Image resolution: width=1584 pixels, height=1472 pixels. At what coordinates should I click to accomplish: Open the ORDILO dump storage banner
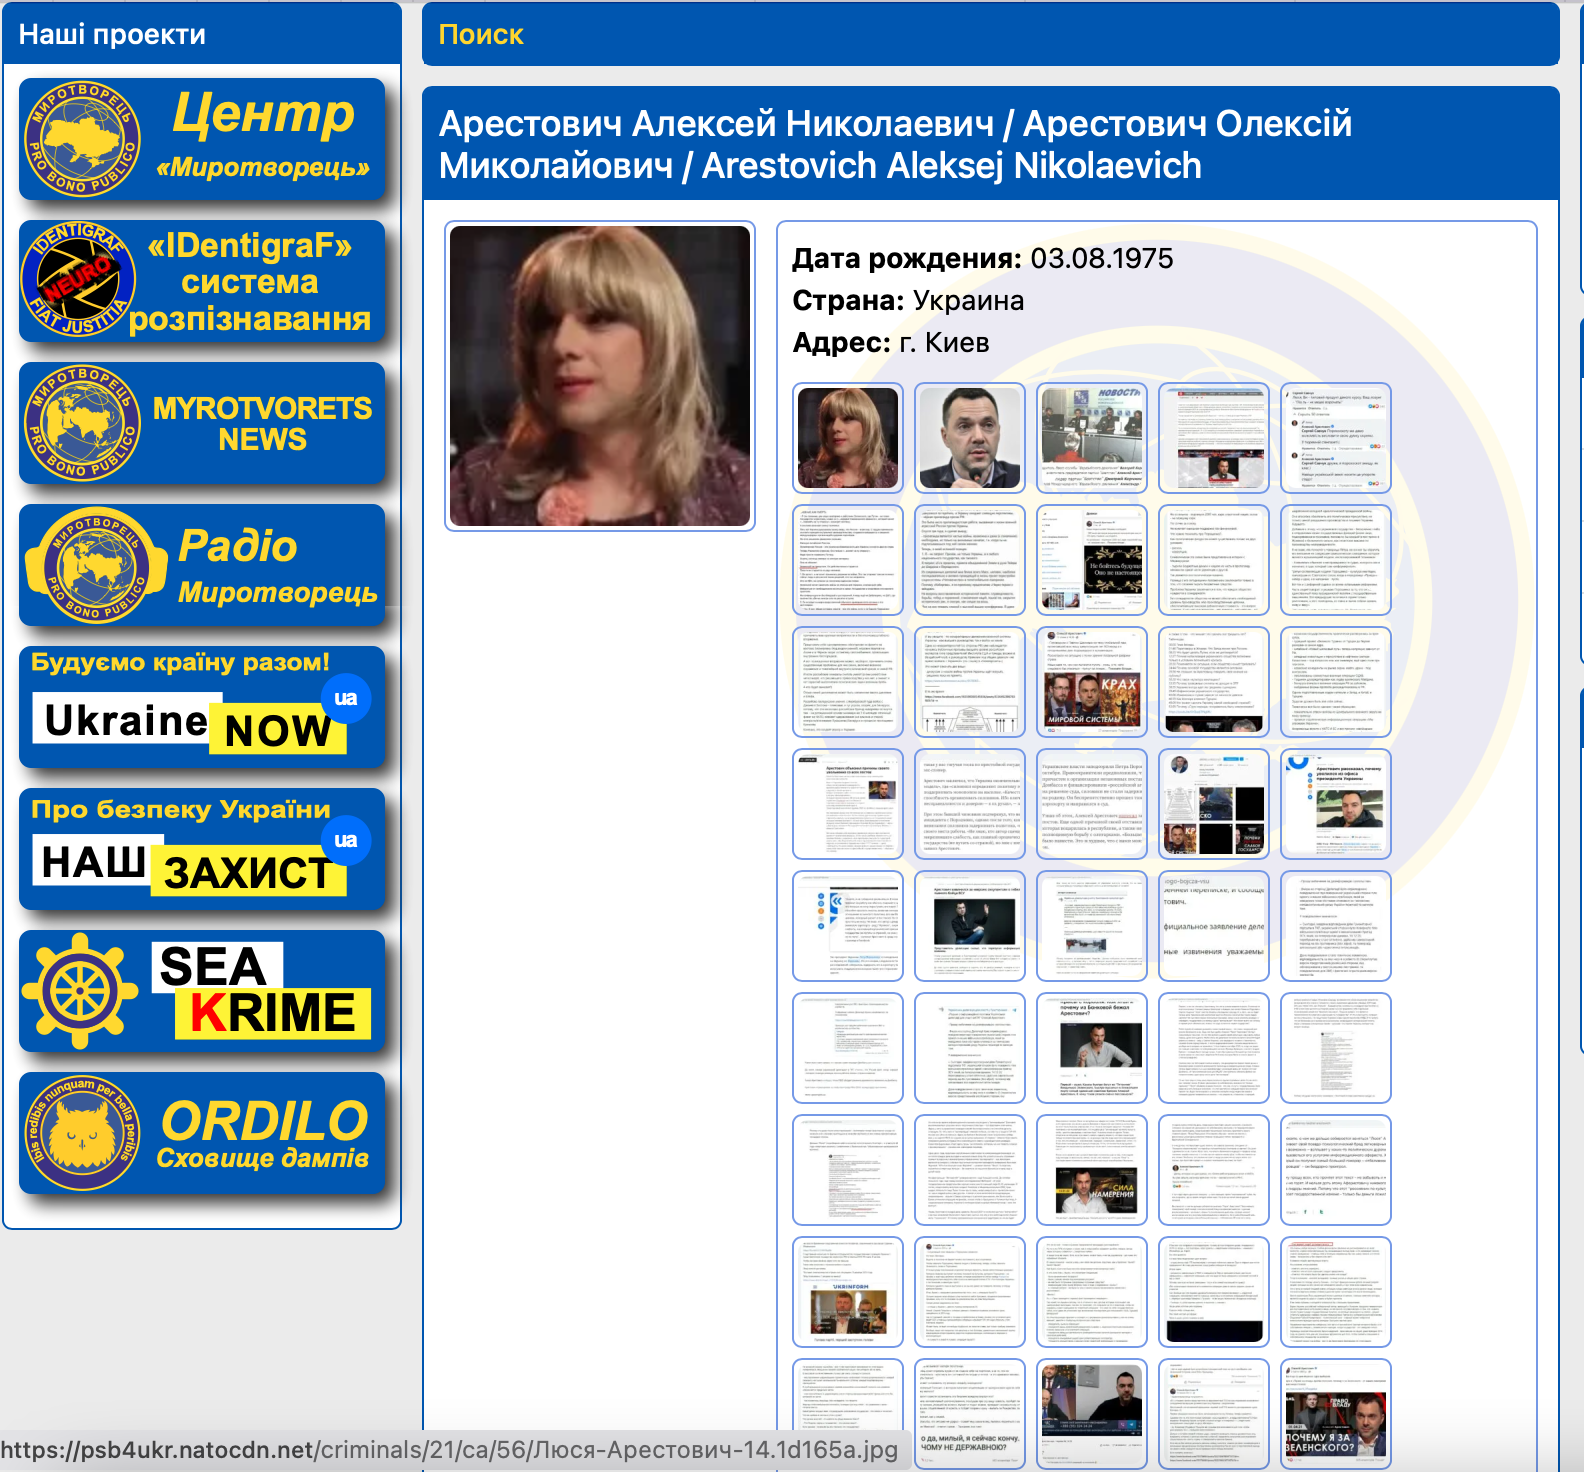click(202, 1134)
